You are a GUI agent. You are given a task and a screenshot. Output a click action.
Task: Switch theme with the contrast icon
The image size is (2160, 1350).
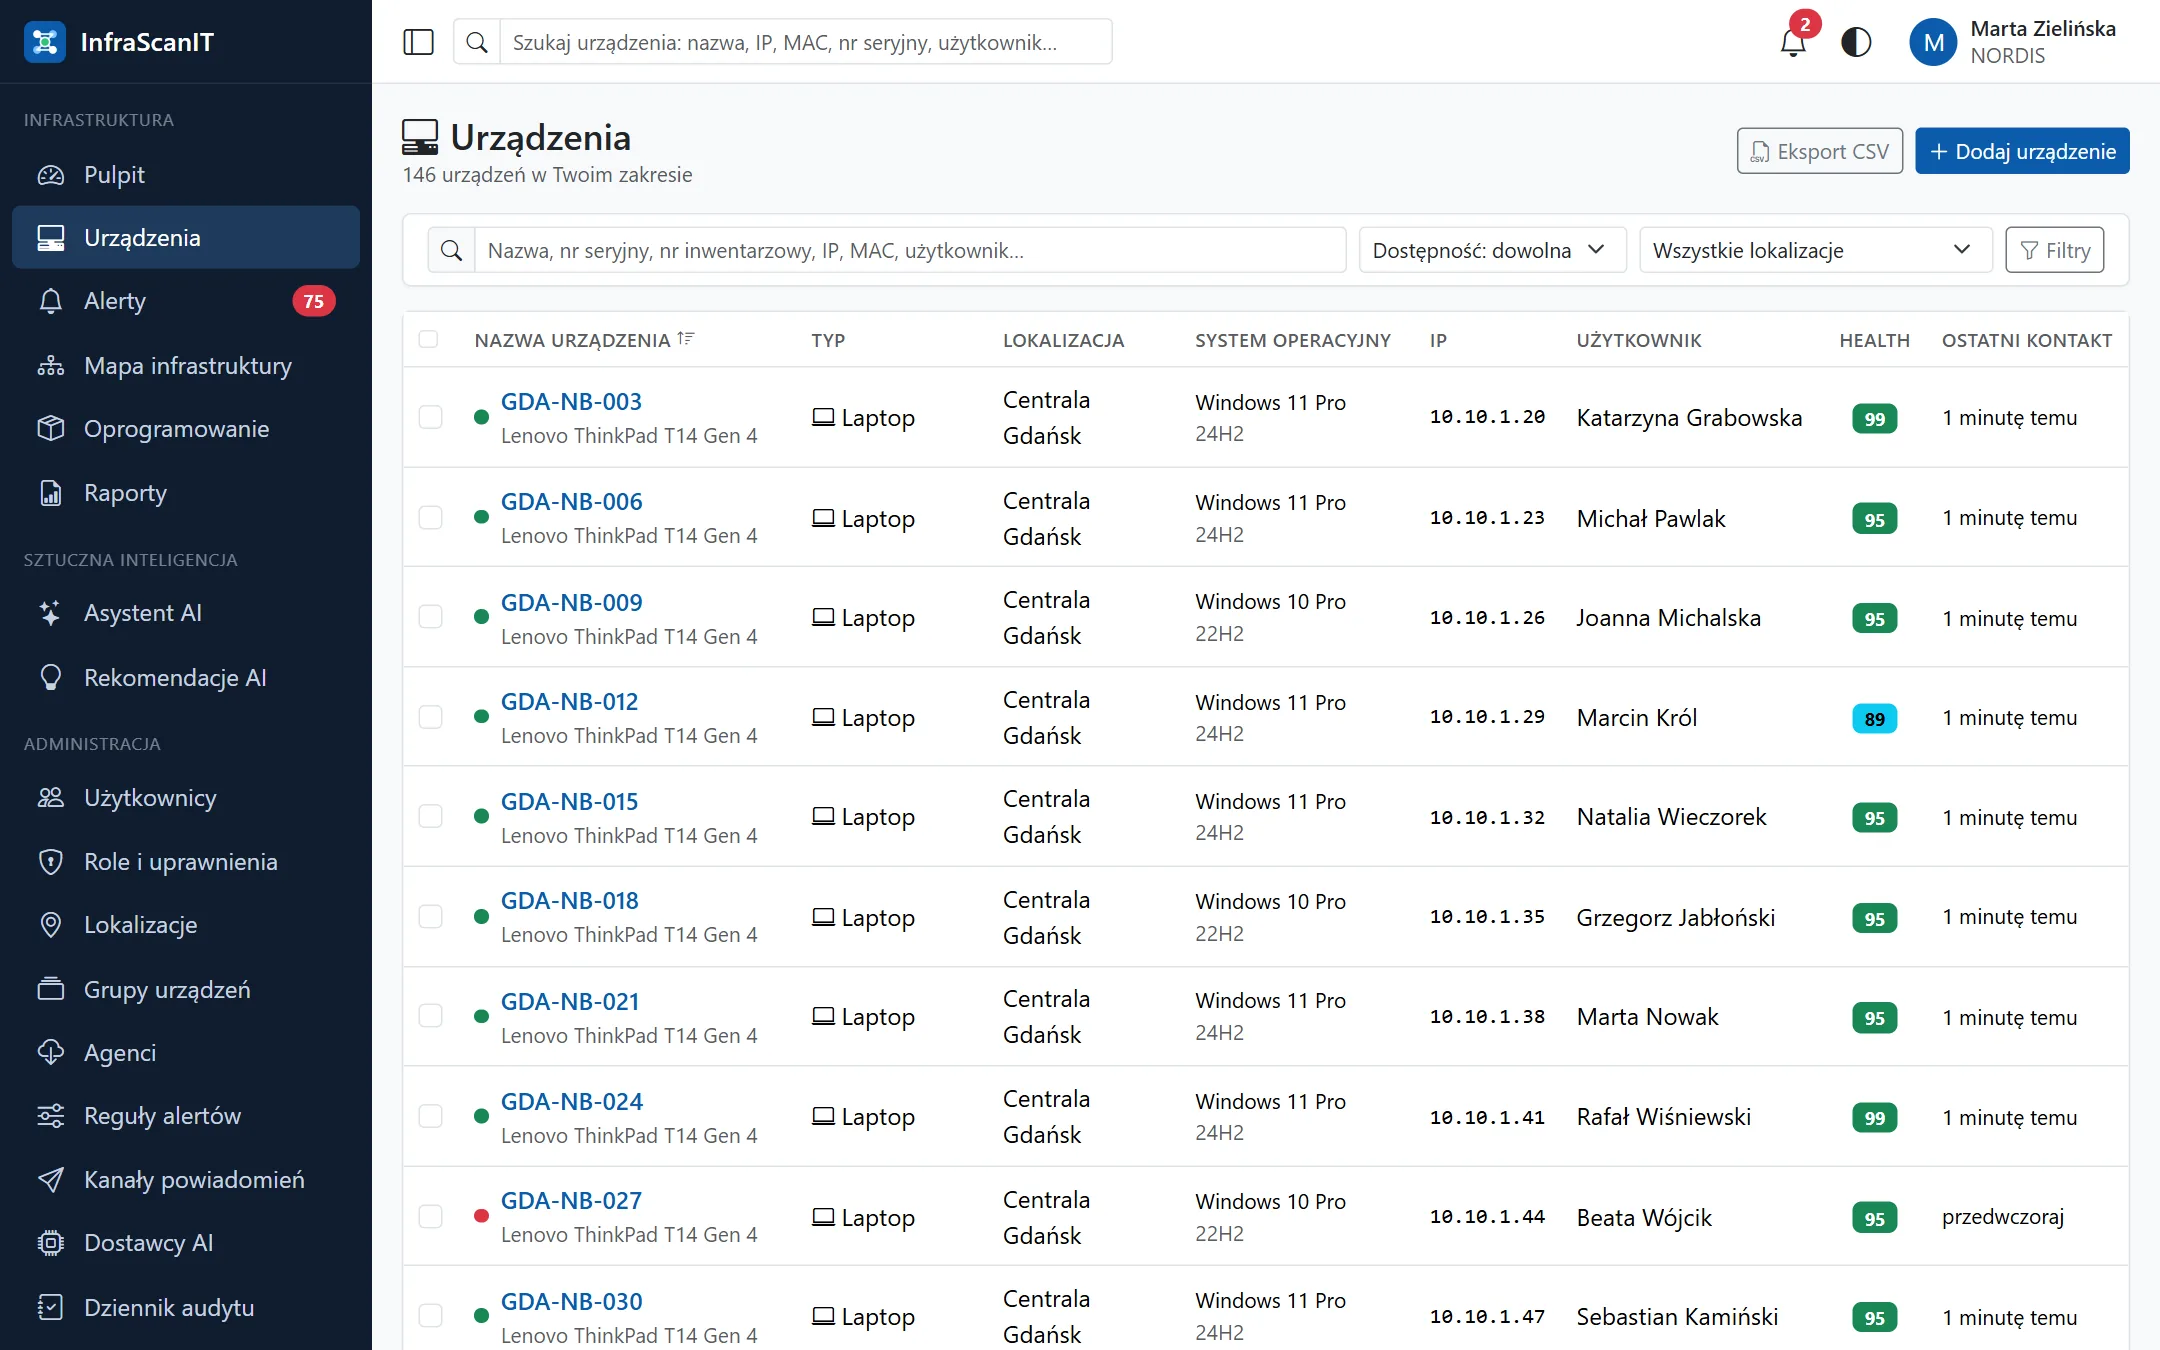pos(1856,42)
